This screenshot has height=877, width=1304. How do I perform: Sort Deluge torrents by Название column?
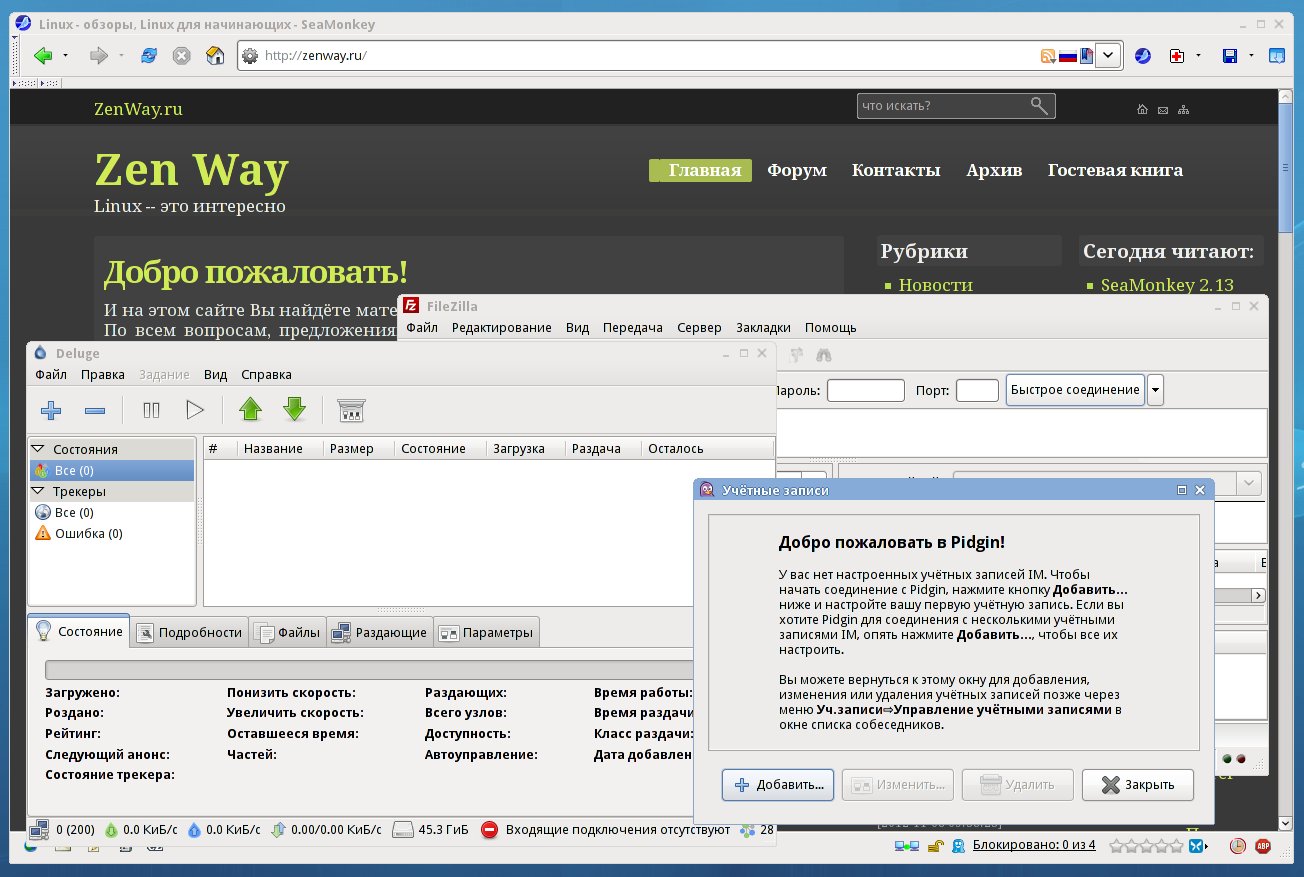281,449
